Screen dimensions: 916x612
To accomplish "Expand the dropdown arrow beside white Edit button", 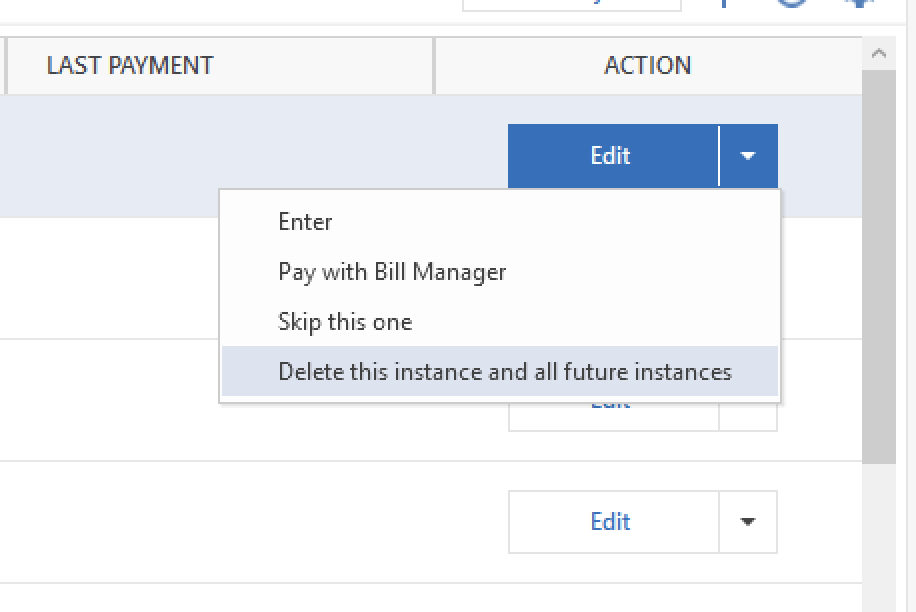I will click(x=748, y=522).
